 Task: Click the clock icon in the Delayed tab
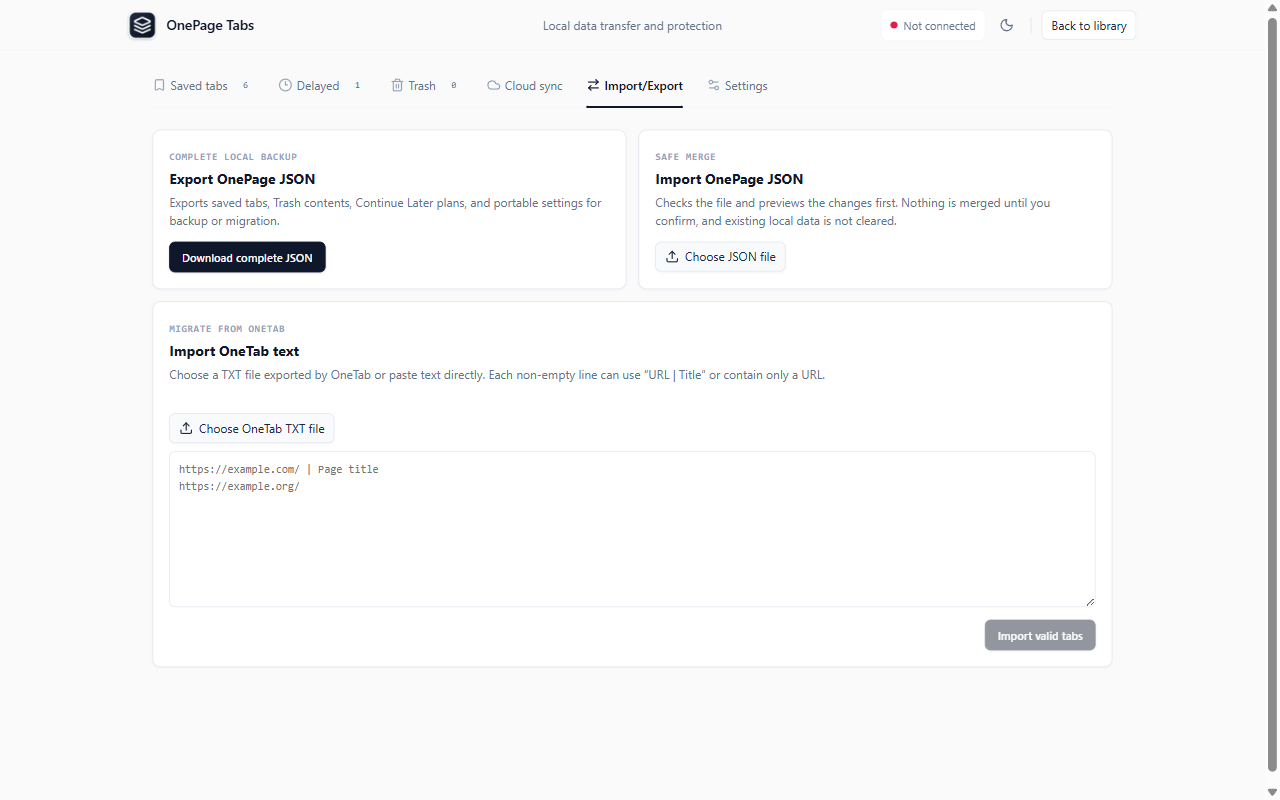[285, 85]
